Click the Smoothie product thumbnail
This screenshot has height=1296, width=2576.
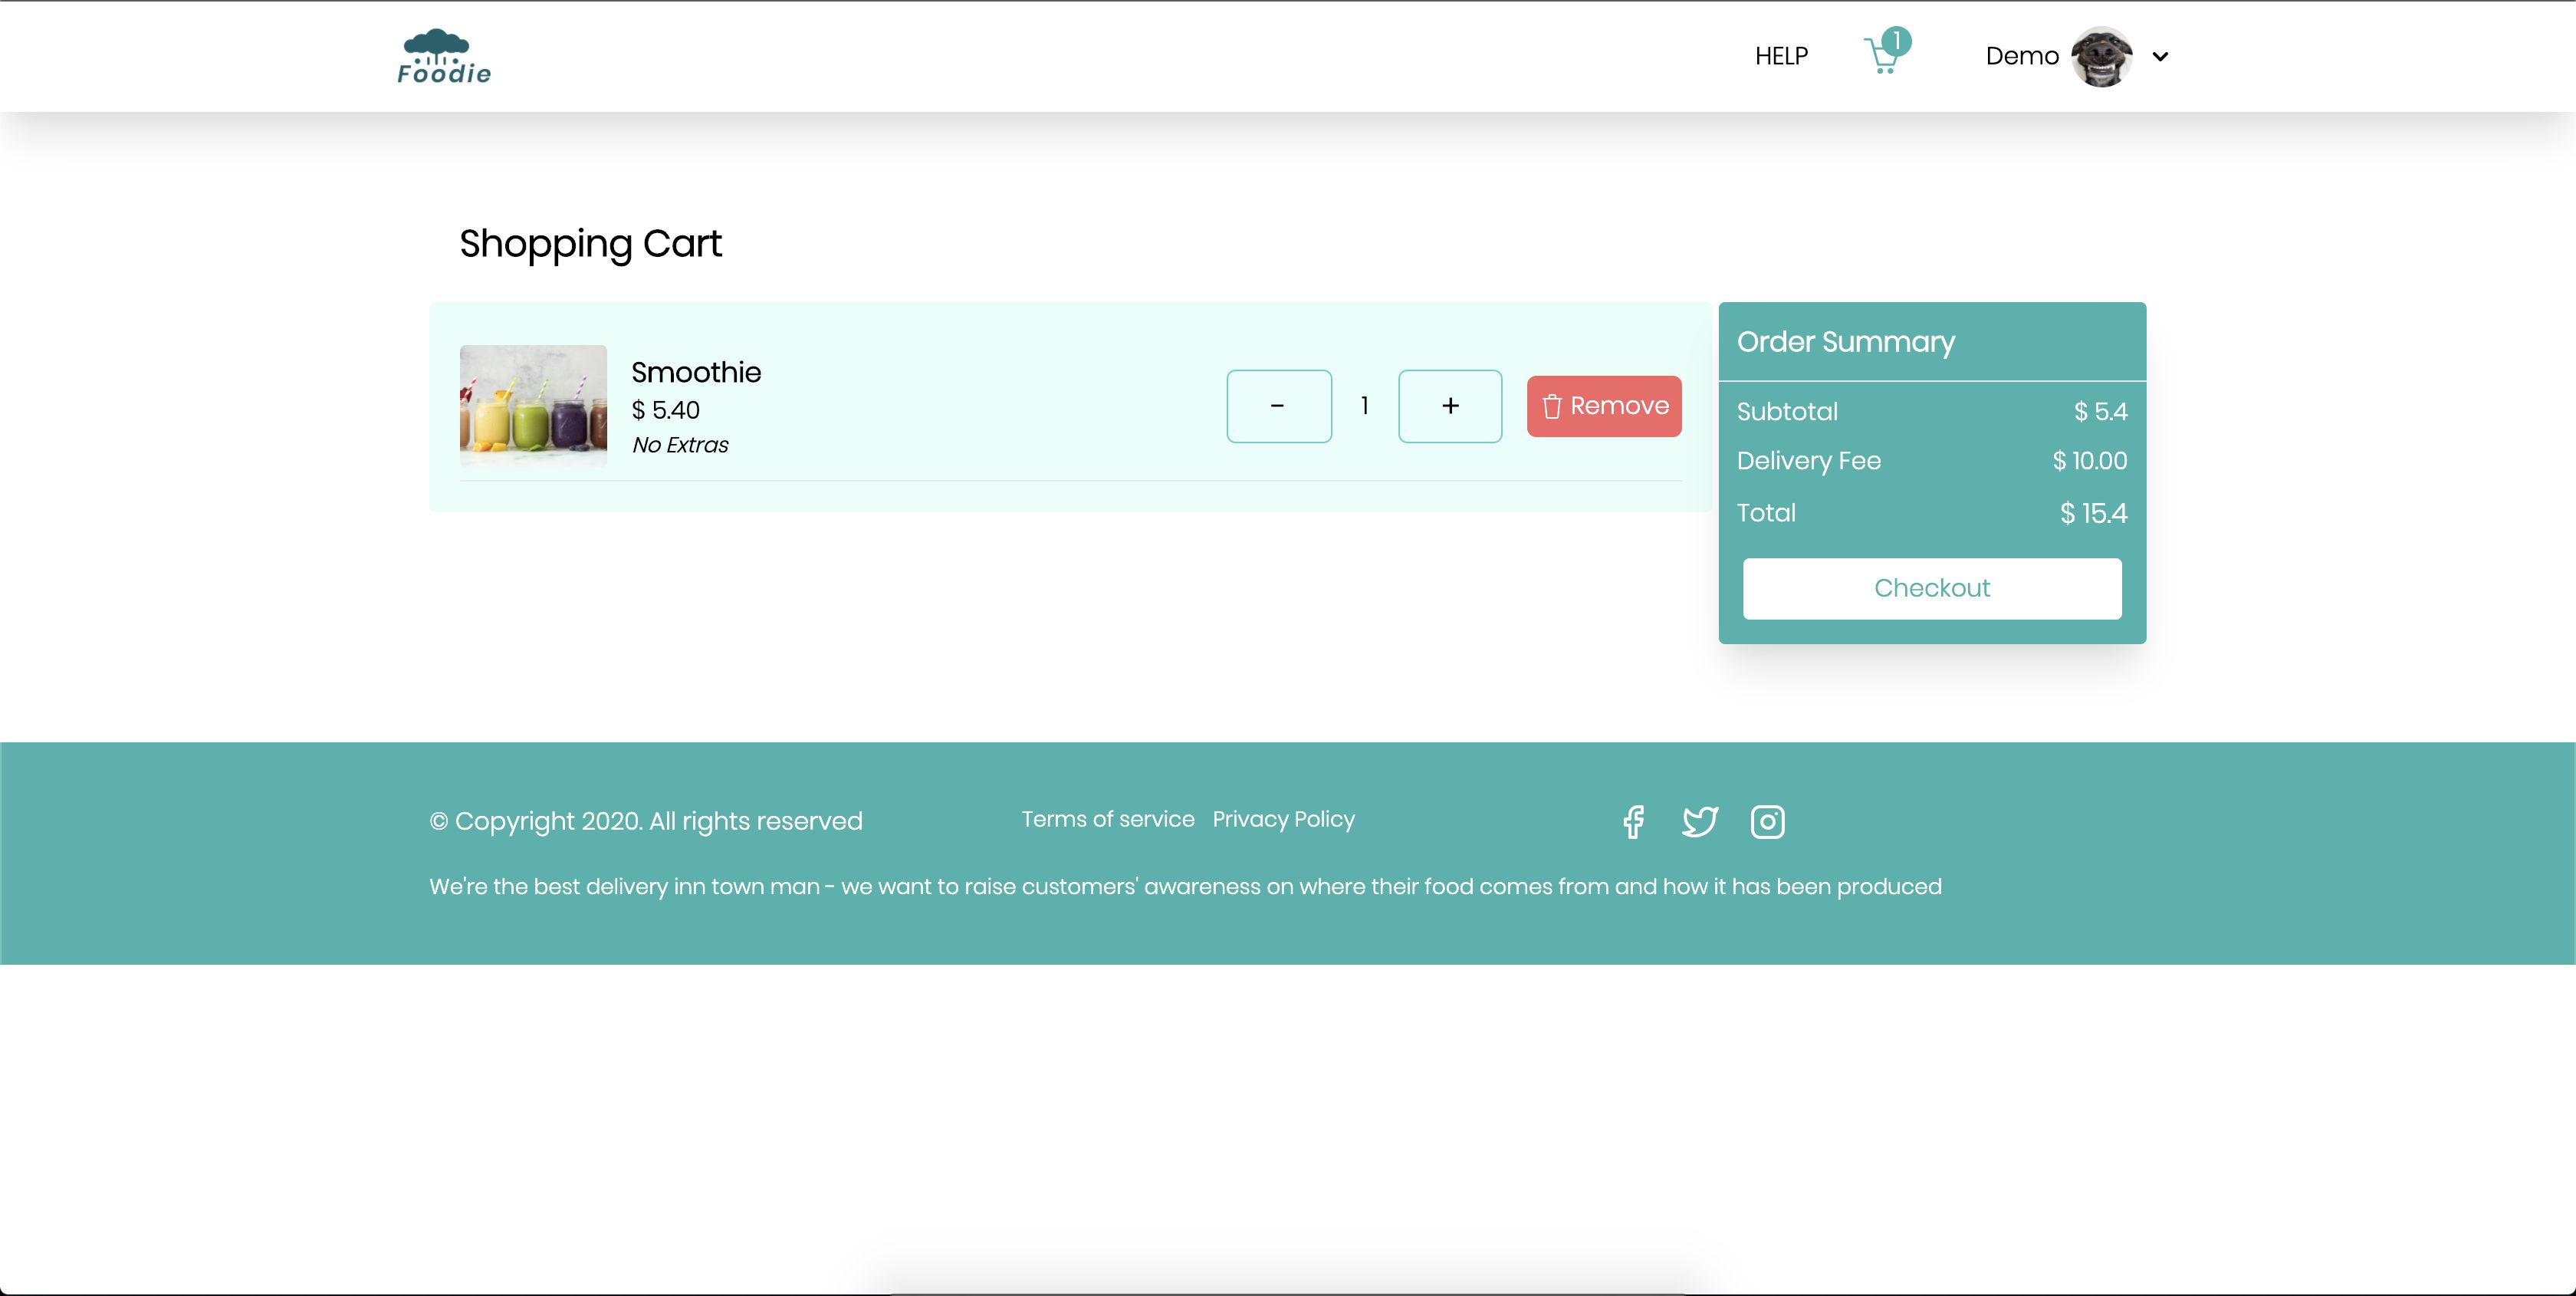(x=533, y=405)
